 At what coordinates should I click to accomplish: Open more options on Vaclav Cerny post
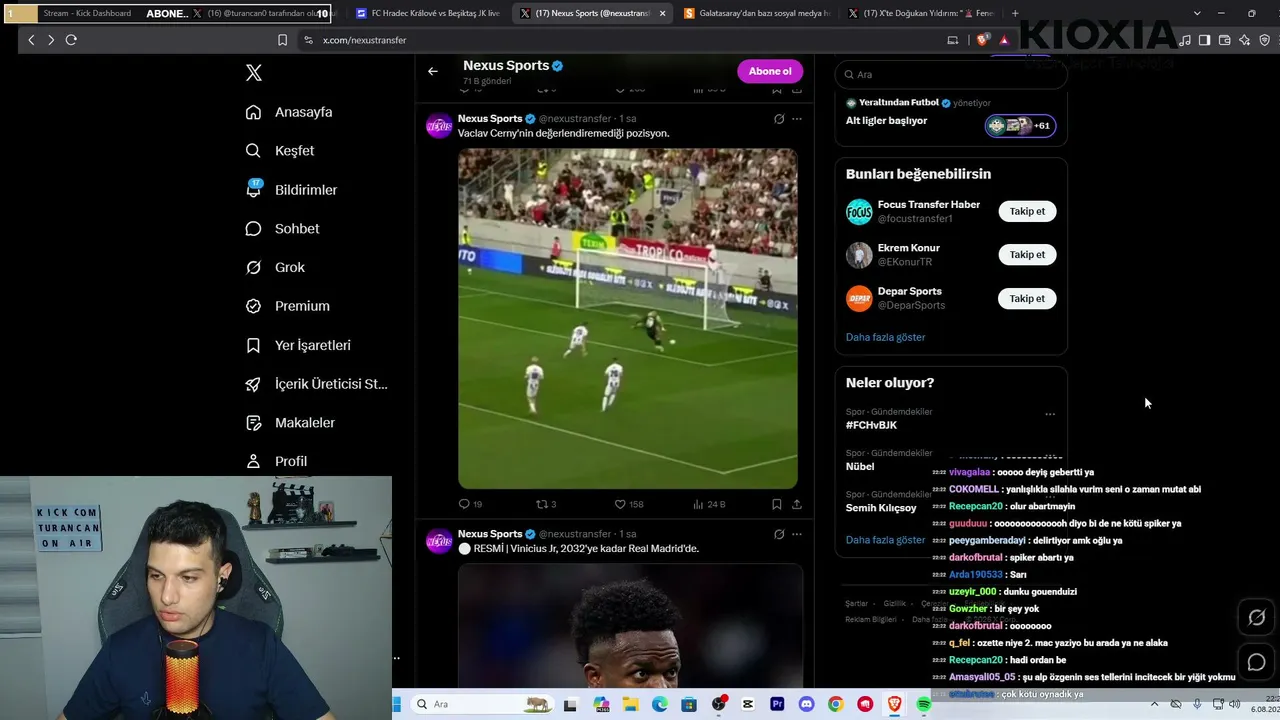tap(797, 119)
